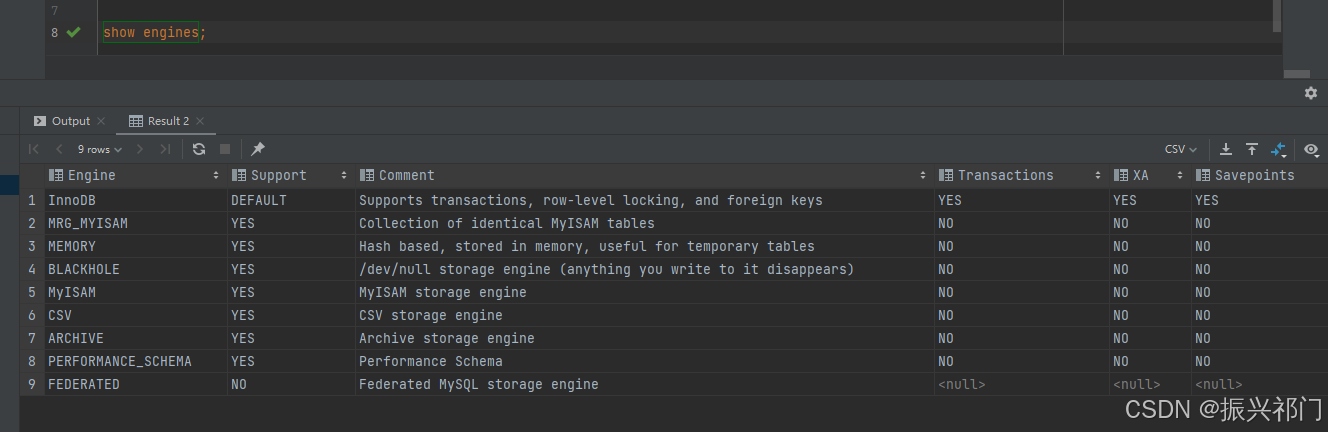Export data download icon

click(x=1225, y=149)
